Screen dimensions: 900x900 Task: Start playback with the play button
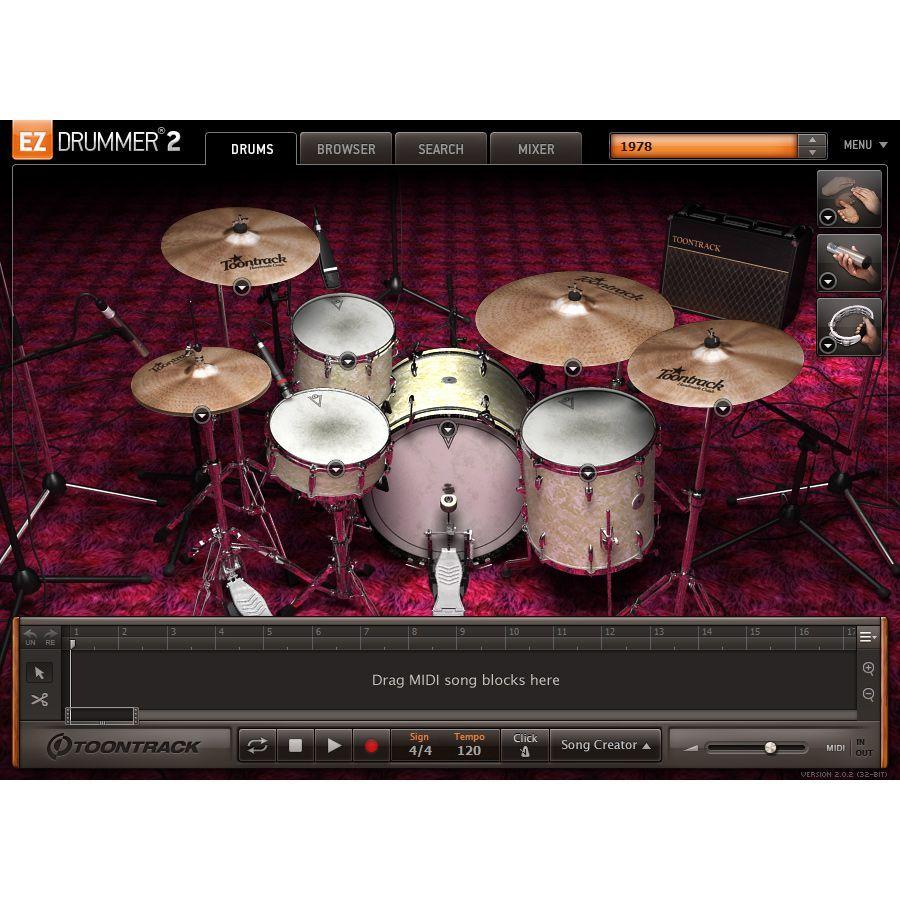(333, 746)
